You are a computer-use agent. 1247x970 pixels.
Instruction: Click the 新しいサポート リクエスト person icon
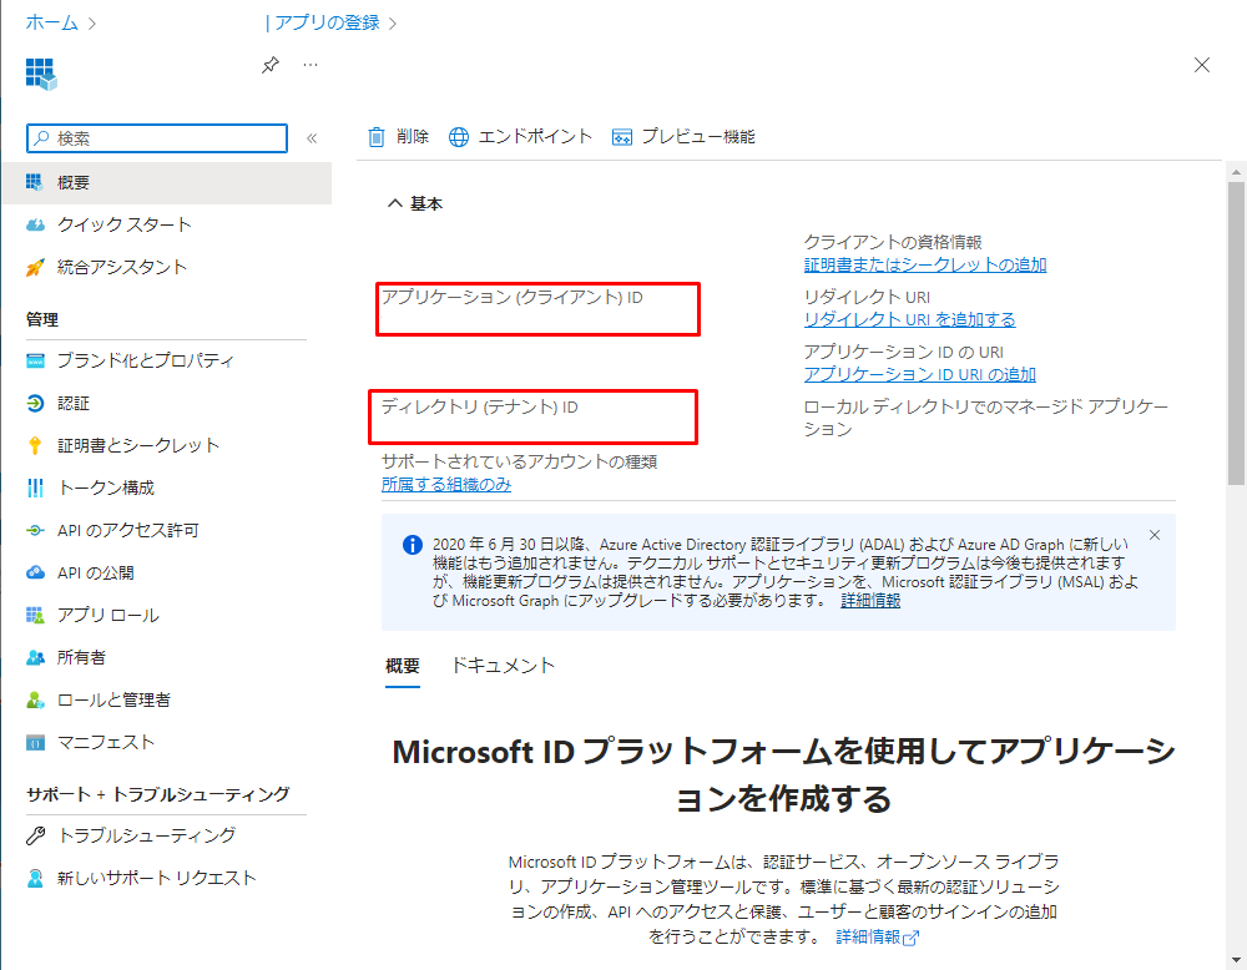(35, 878)
